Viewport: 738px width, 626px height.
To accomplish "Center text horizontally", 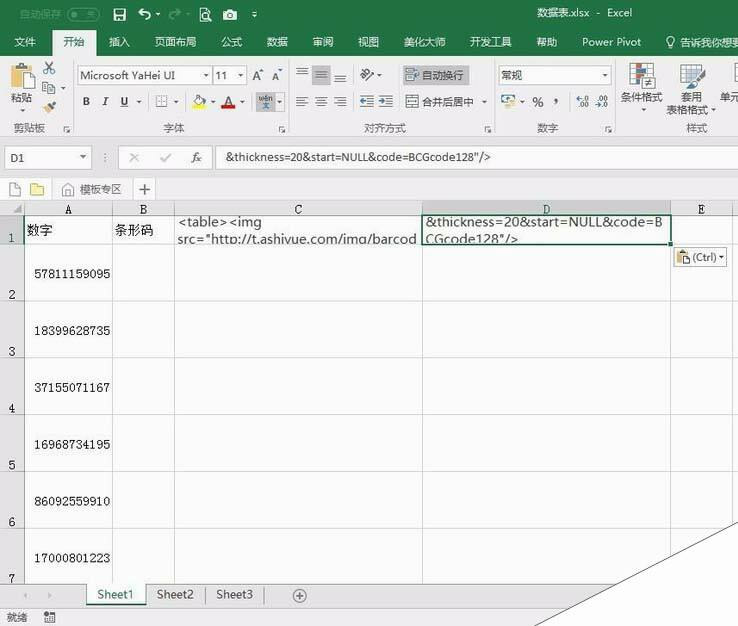I will (x=321, y=101).
